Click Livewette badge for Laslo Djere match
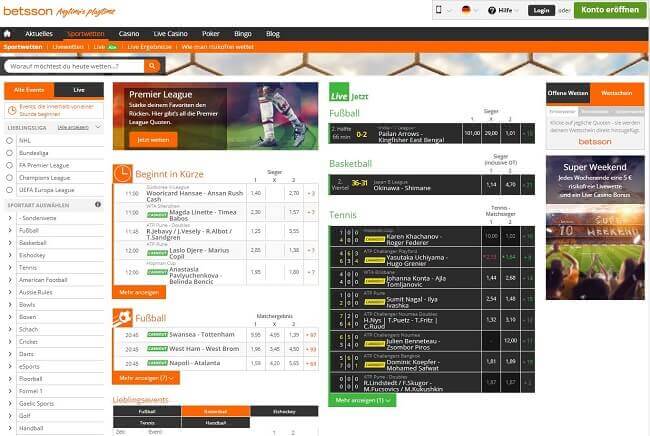Image resolution: width=650 pixels, height=436 pixels. point(158,253)
